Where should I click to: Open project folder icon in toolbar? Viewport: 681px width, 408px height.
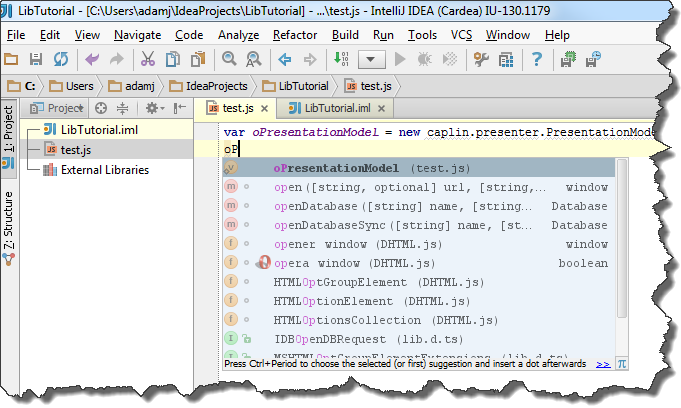point(11,59)
